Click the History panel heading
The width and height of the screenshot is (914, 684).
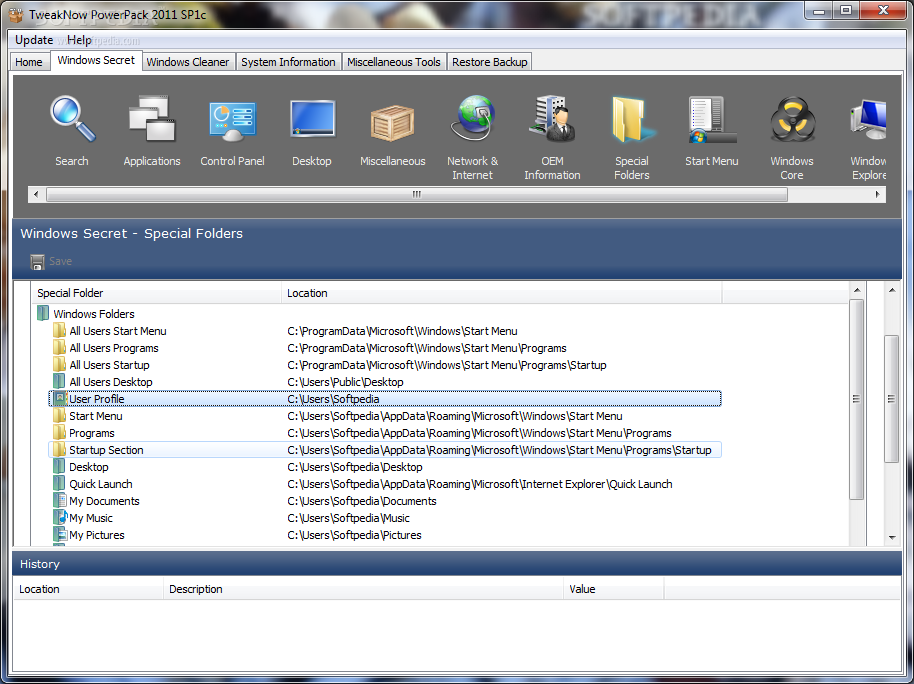click(x=40, y=564)
